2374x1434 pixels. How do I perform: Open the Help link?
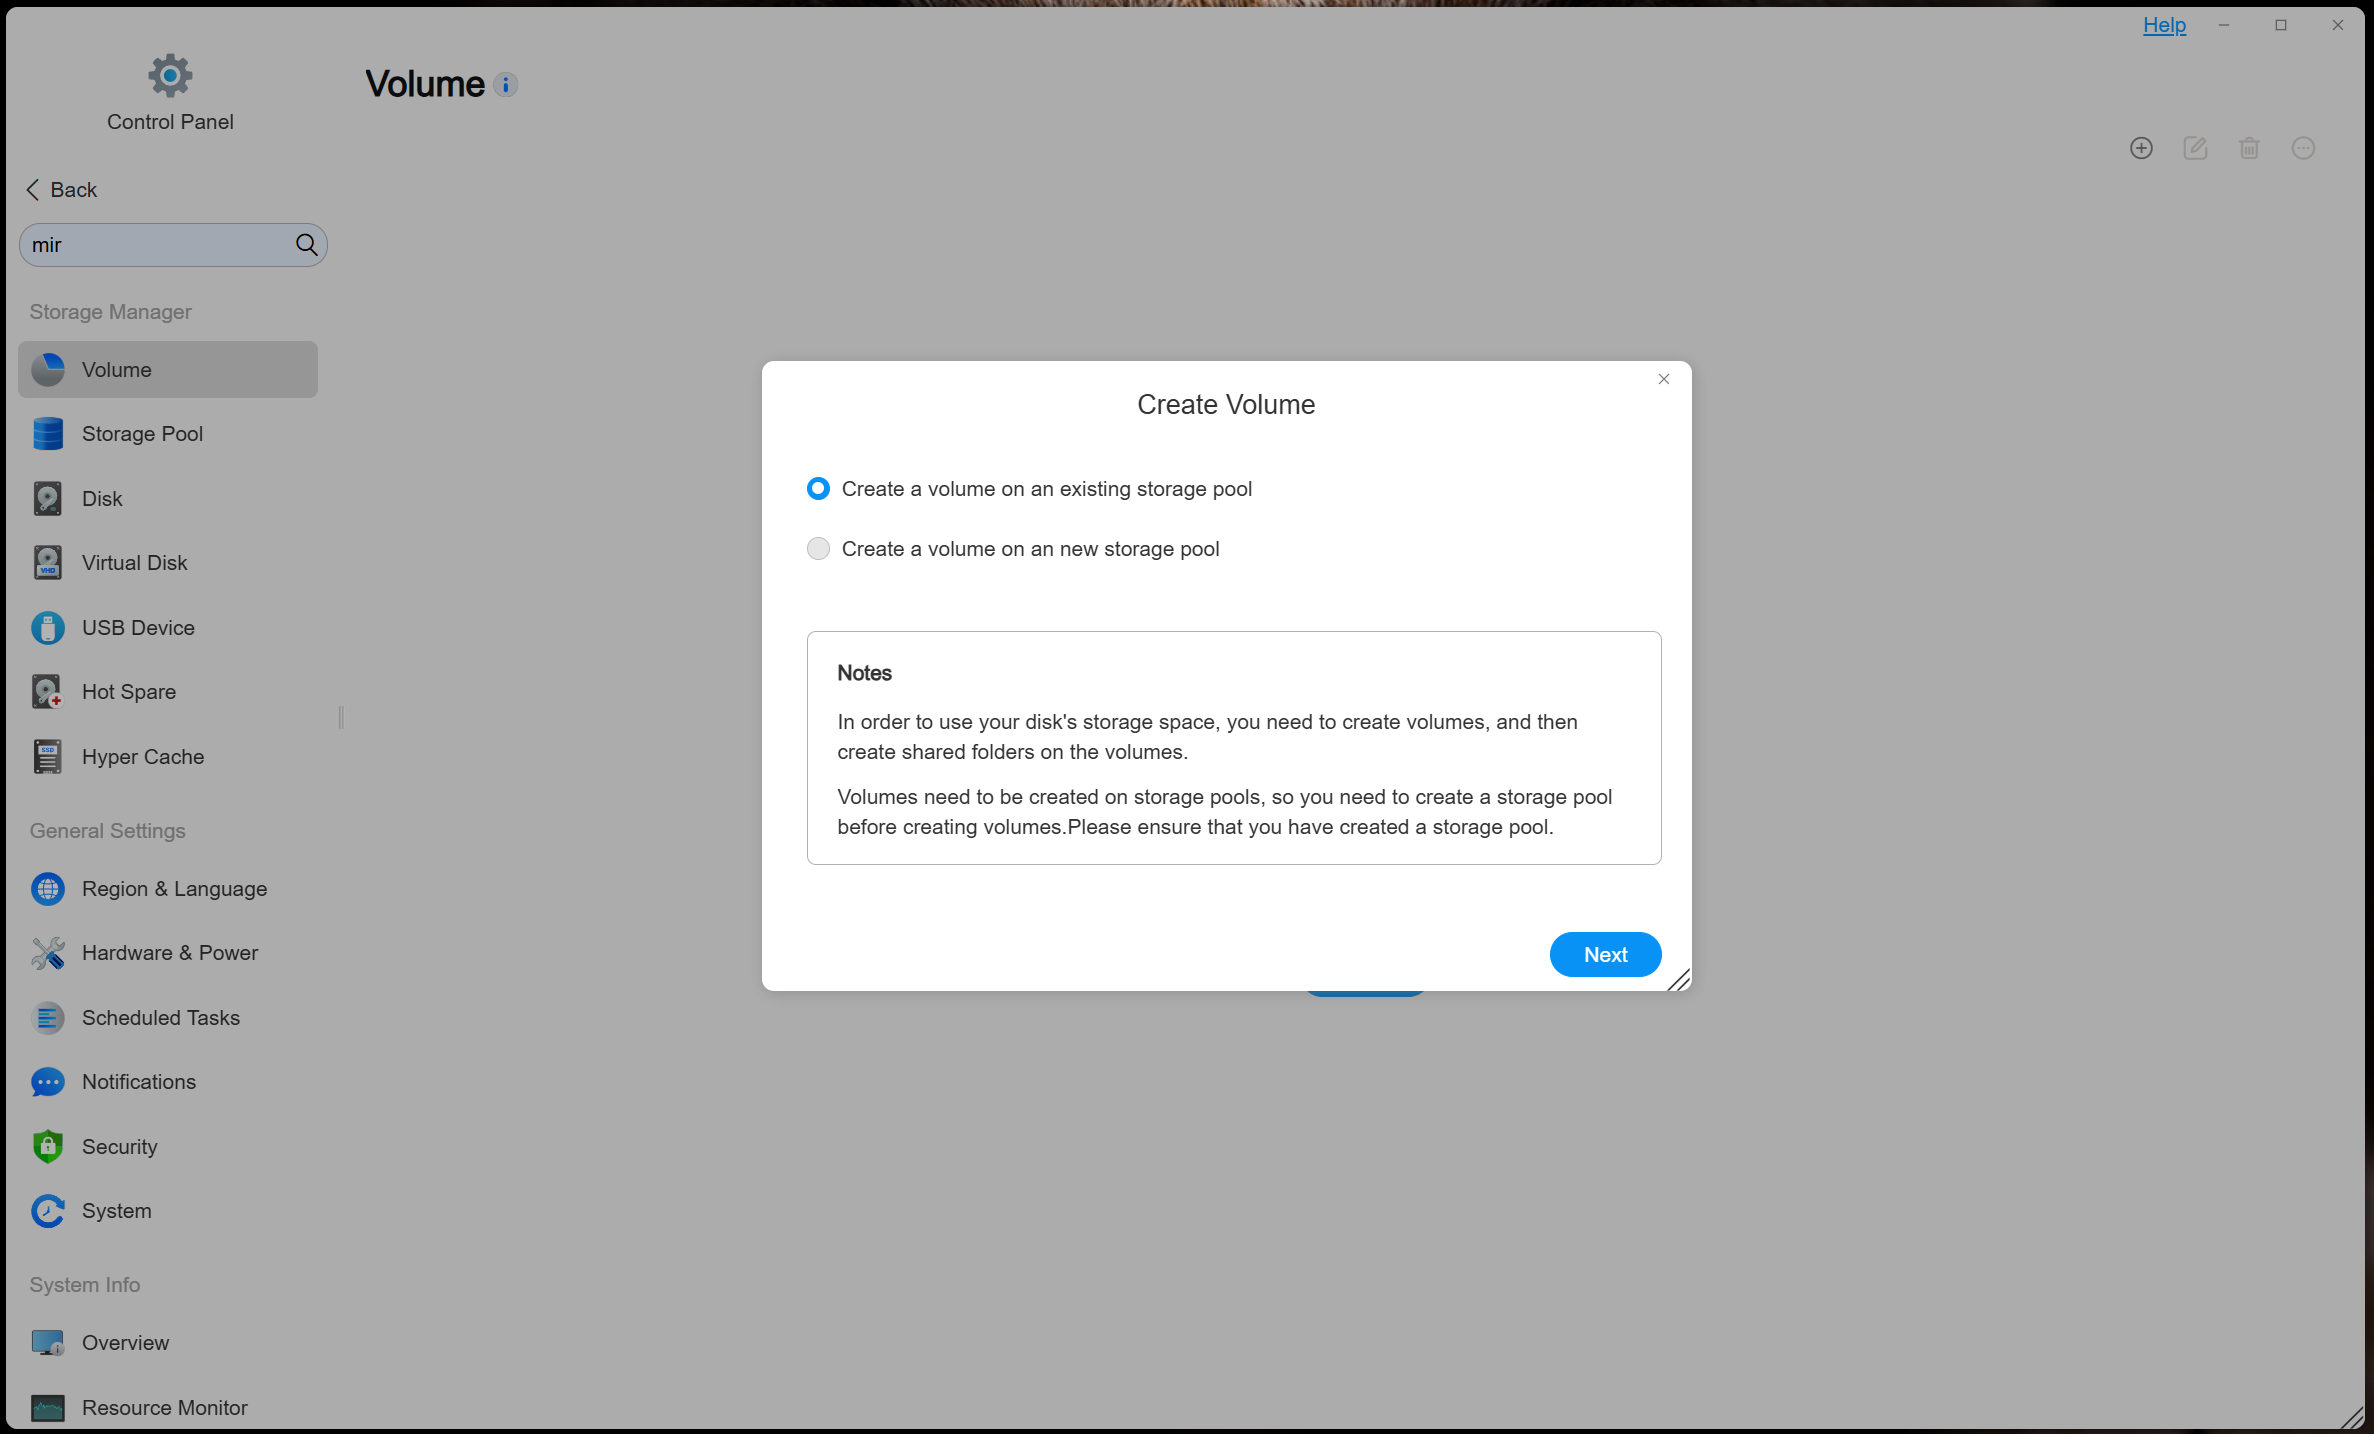(2164, 25)
